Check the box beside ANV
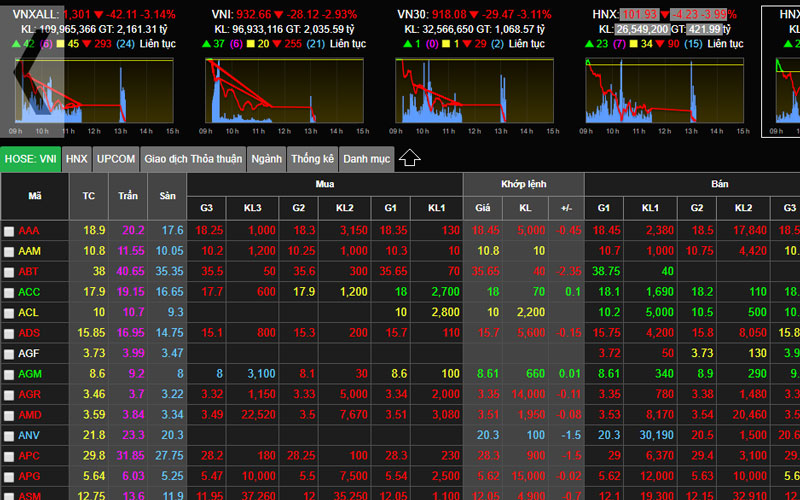 9,435
